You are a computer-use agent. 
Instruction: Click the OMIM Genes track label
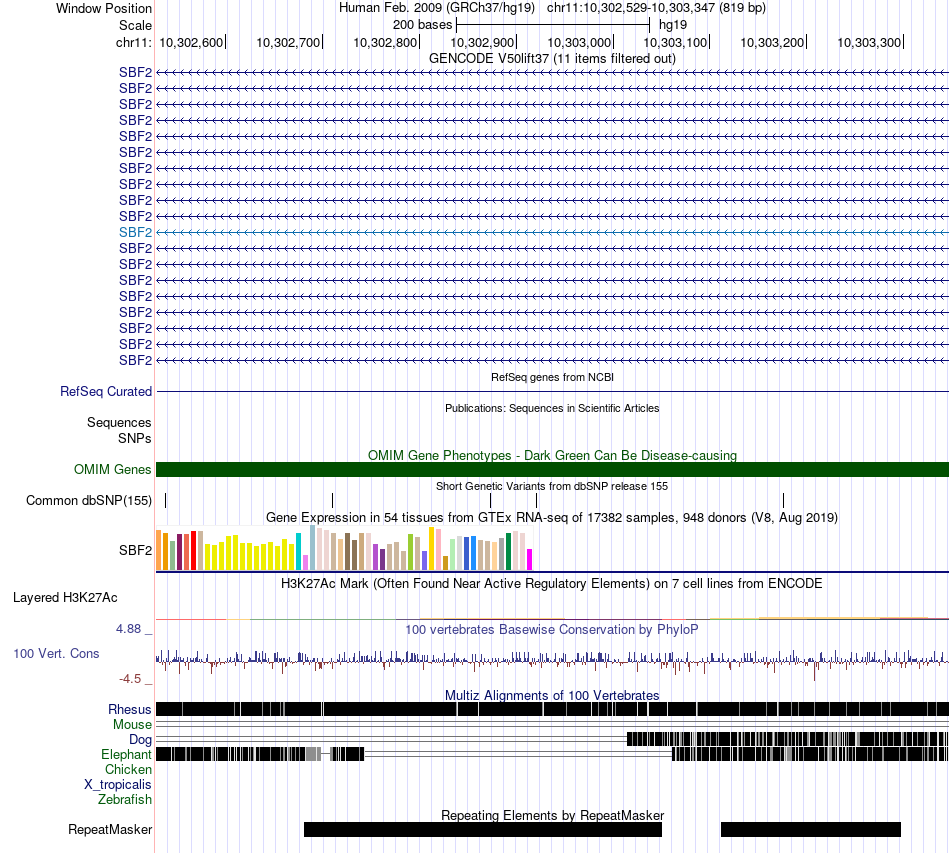click(113, 470)
